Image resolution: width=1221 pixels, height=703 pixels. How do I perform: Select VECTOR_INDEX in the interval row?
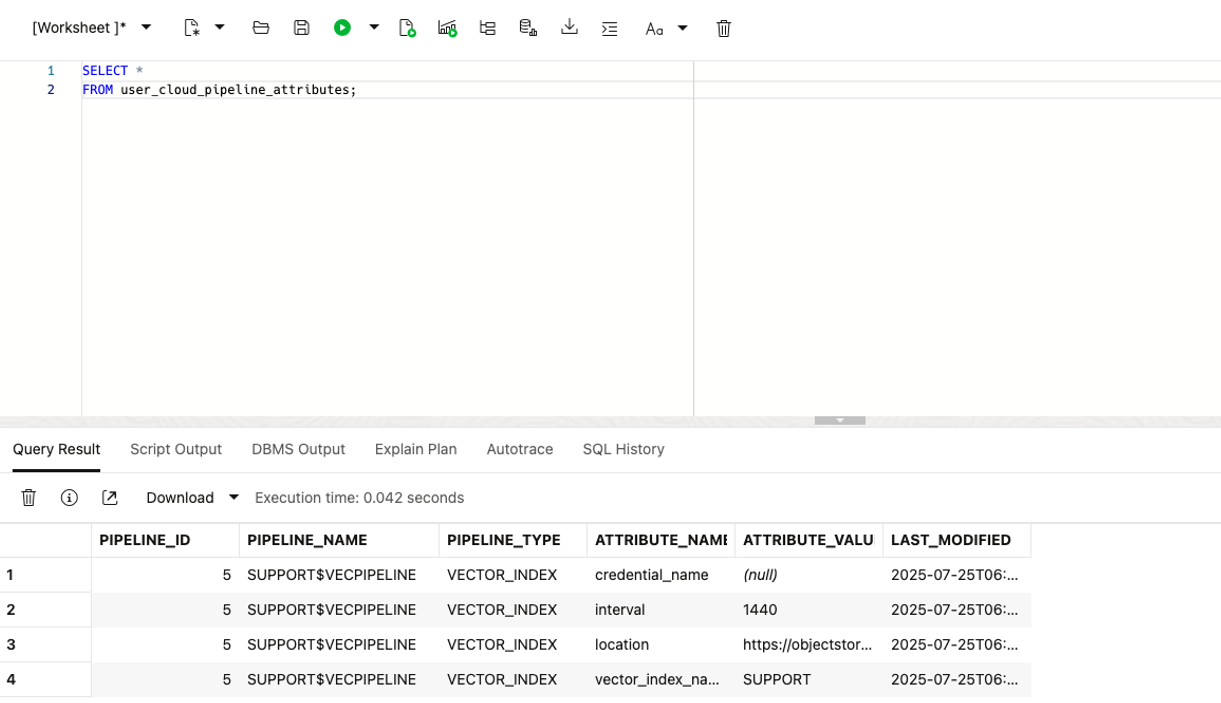(513, 610)
